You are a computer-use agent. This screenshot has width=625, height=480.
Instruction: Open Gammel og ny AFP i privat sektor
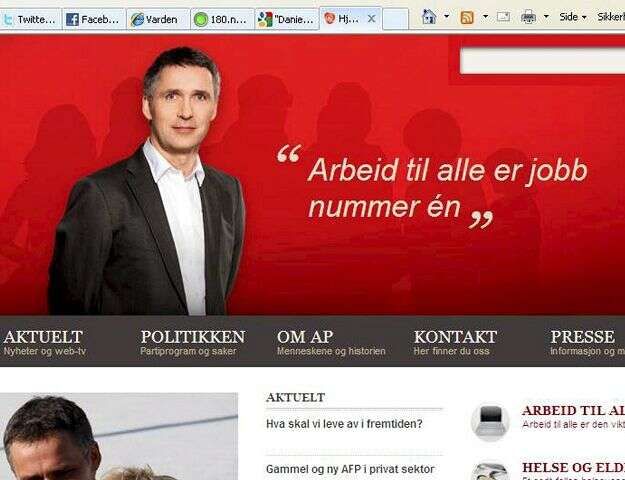tap(350, 469)
